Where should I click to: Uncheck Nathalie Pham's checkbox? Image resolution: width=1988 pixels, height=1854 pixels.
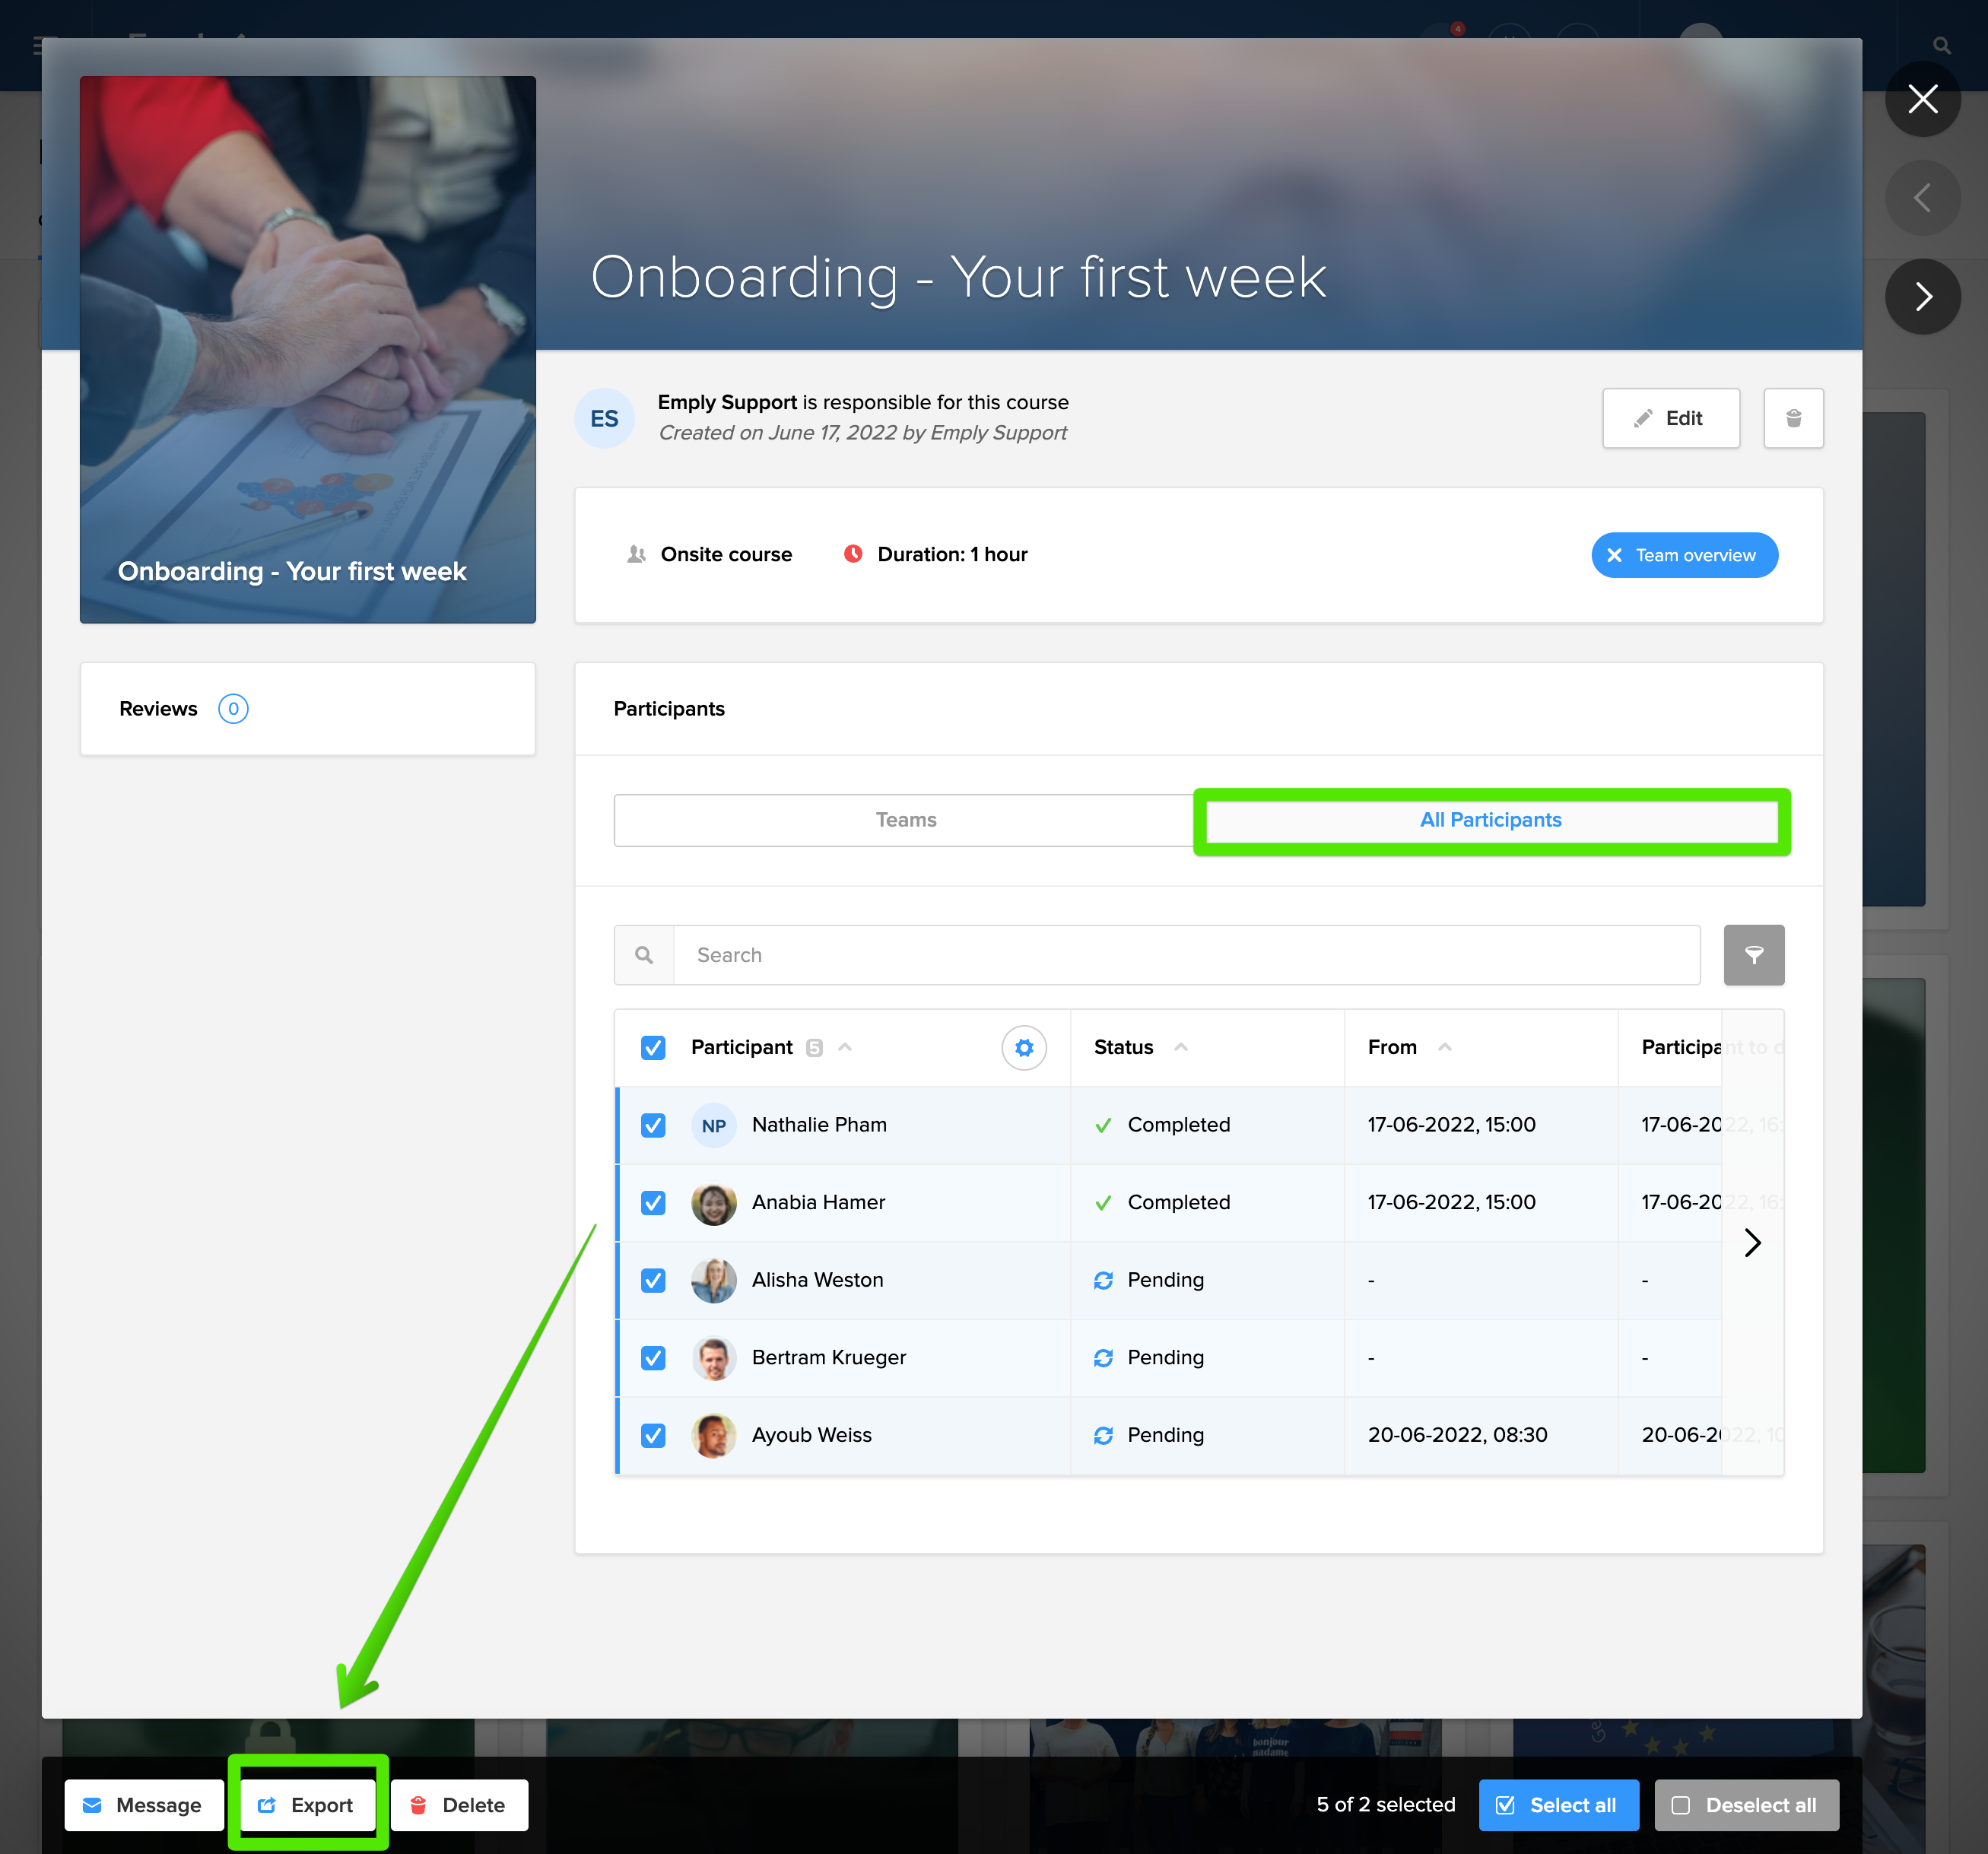point(653,1125)
